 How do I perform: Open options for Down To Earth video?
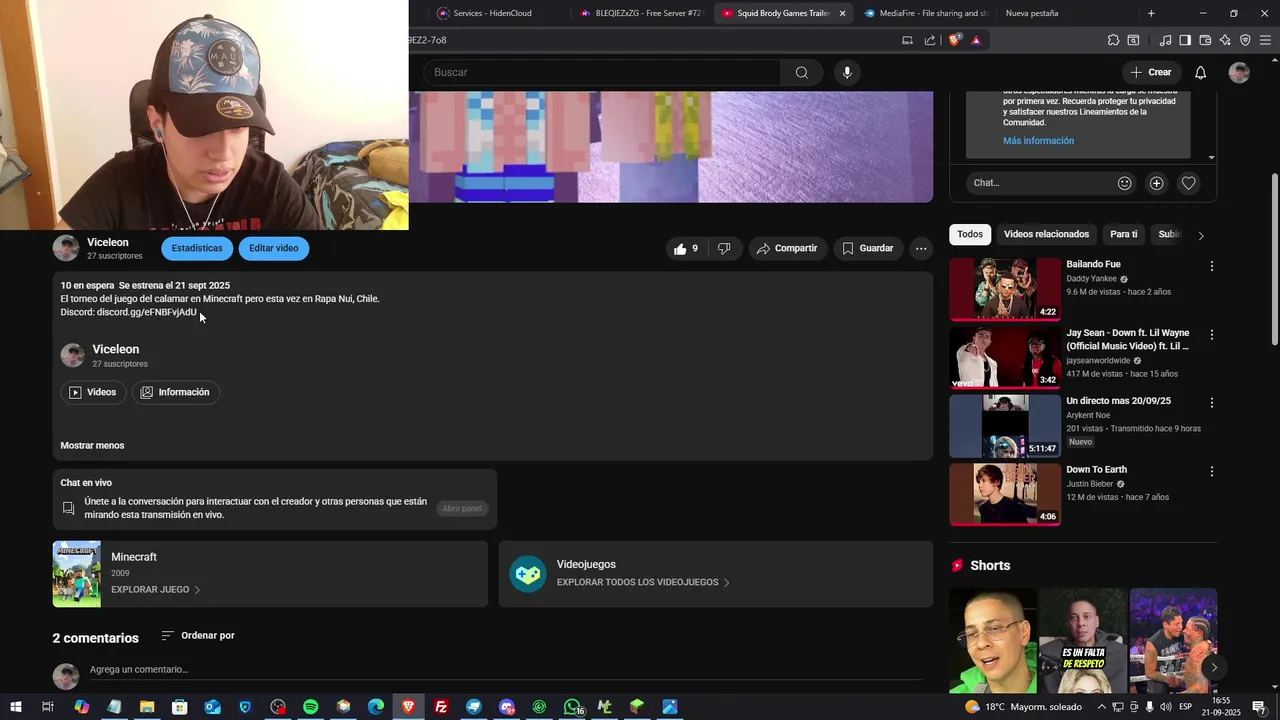pos(1212,471)
